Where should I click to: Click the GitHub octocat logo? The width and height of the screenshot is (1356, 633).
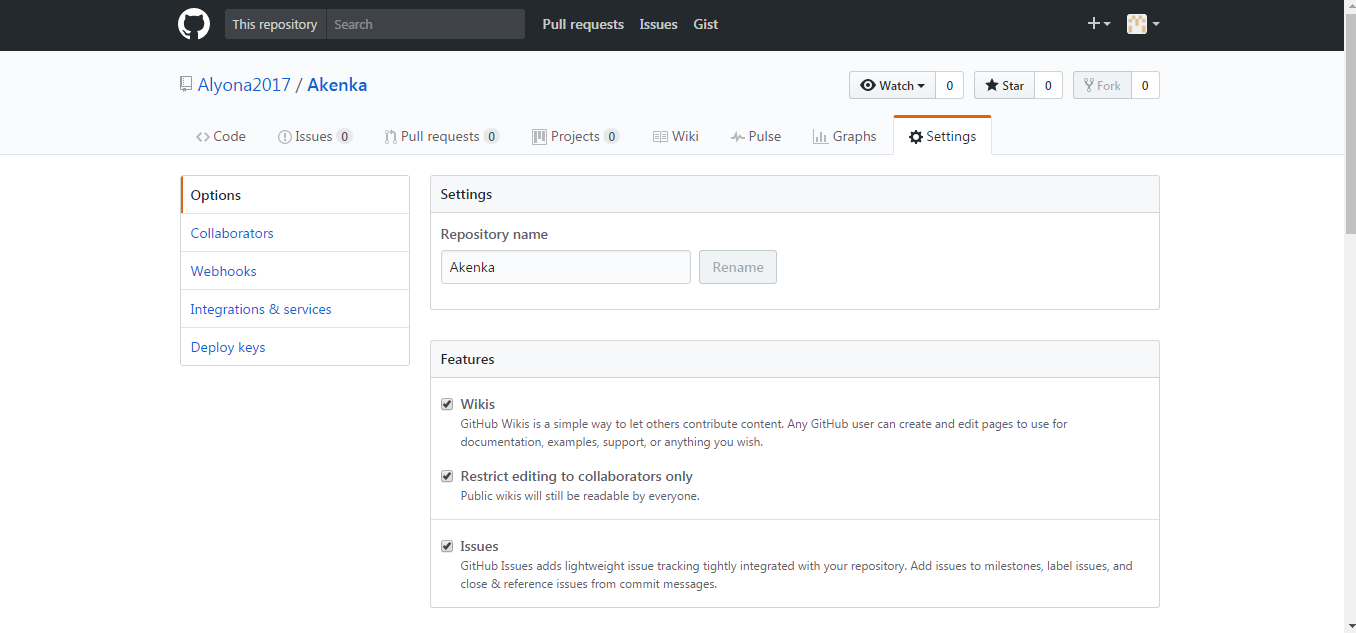pos(193,23)
